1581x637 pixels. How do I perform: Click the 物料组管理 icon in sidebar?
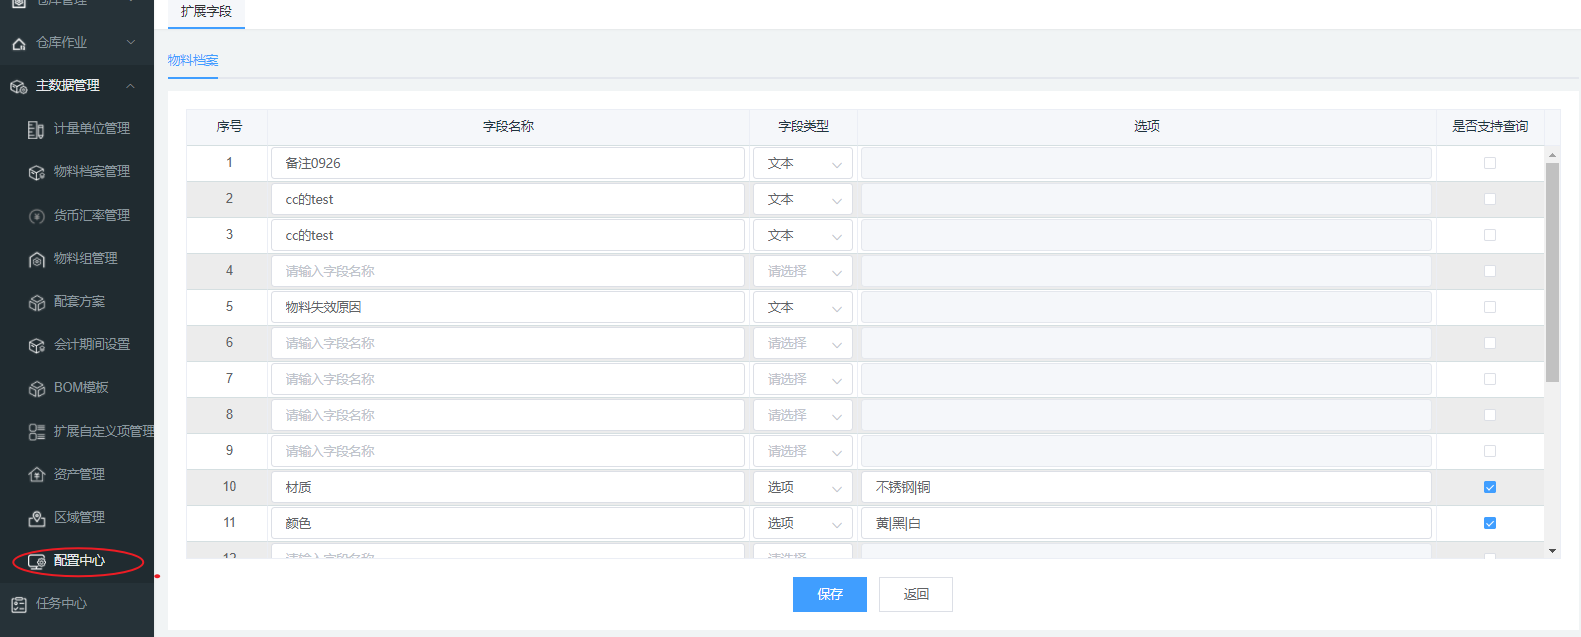coord(36,259)
